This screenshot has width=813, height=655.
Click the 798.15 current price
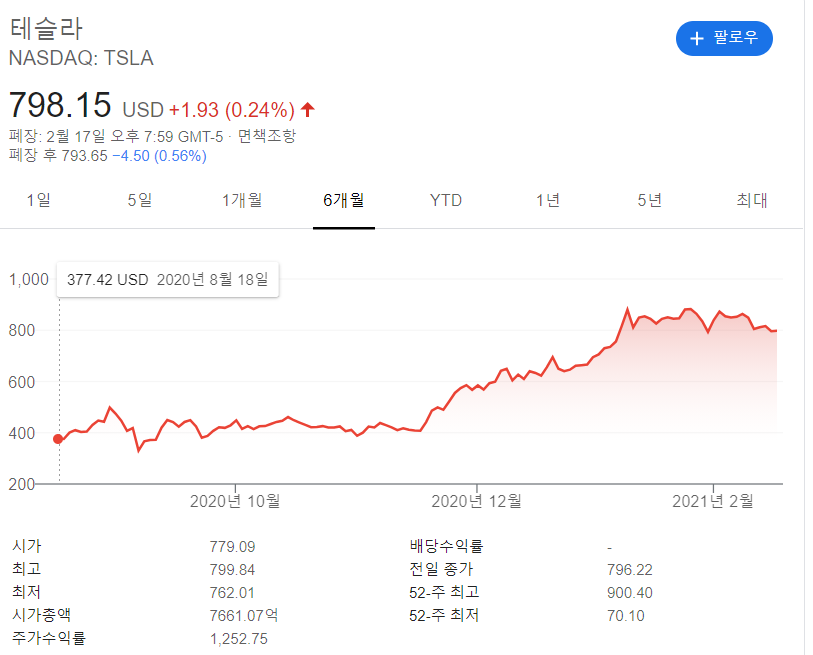(x=60, y=106)
